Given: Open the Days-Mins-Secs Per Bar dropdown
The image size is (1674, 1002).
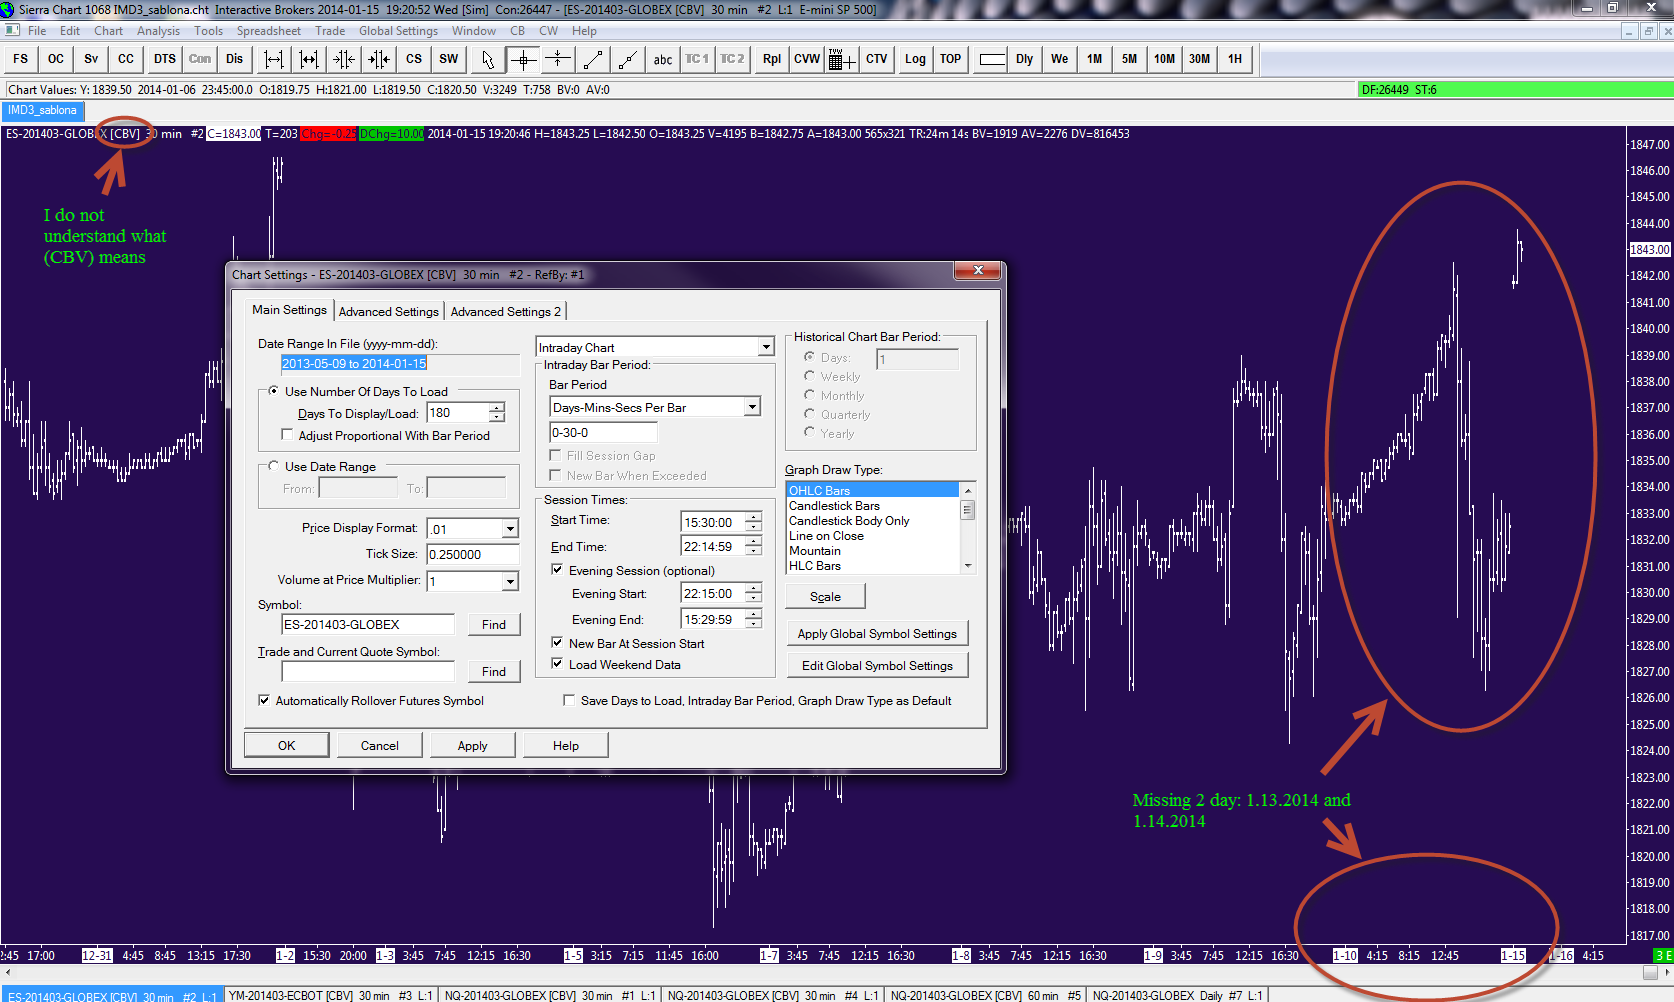Looking at the screenshot, I should click(752, 407).
